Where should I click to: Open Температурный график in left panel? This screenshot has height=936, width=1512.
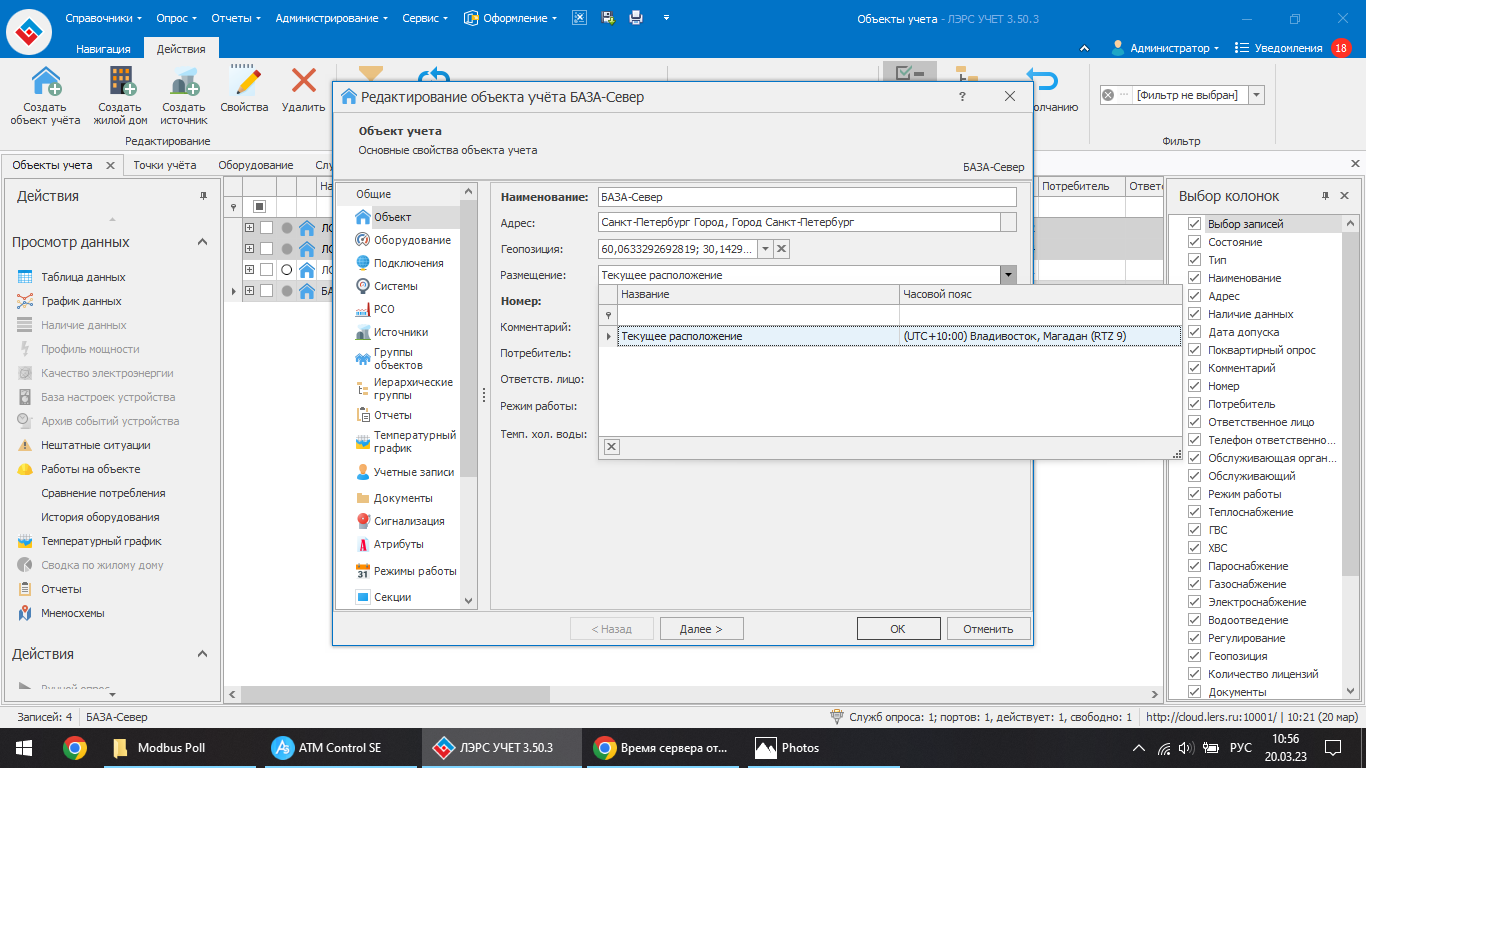pos(101,541)
